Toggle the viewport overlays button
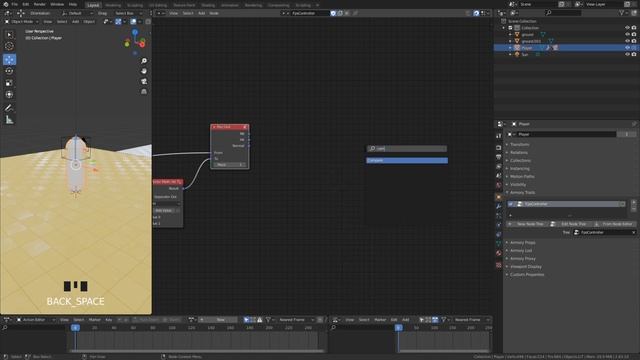This screenshot has width=640, height=360. point(133,22)
